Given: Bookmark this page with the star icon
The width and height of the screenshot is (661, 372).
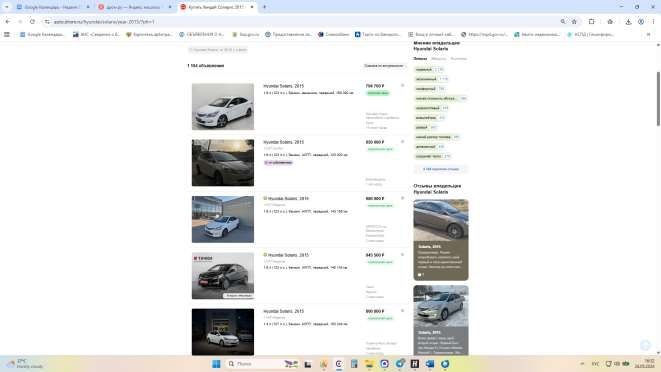Looking at the screenshot, I should (574, 22).
